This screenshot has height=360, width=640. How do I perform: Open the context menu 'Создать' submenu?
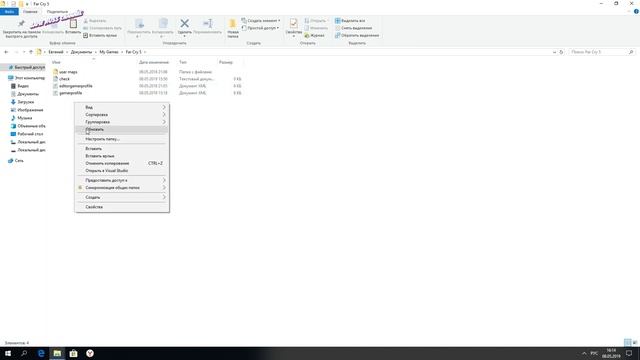coord(122,197)
